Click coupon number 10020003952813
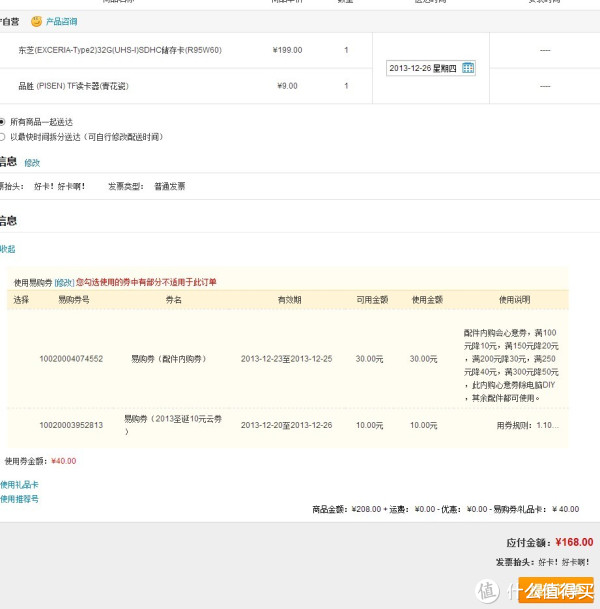 coord(71,425)
